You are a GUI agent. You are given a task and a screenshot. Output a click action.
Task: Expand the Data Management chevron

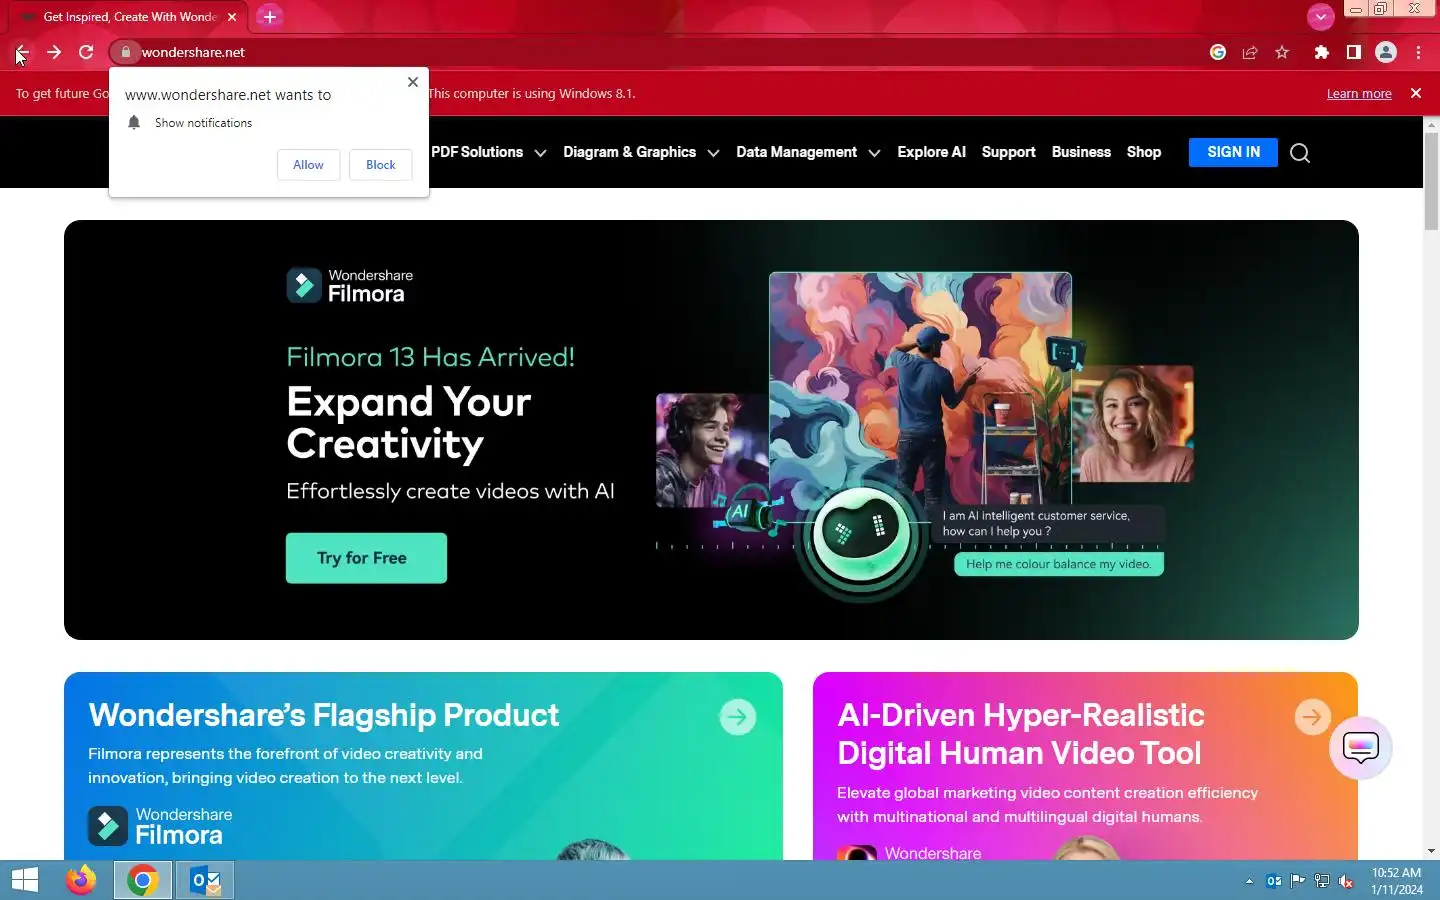click(874, 153)
